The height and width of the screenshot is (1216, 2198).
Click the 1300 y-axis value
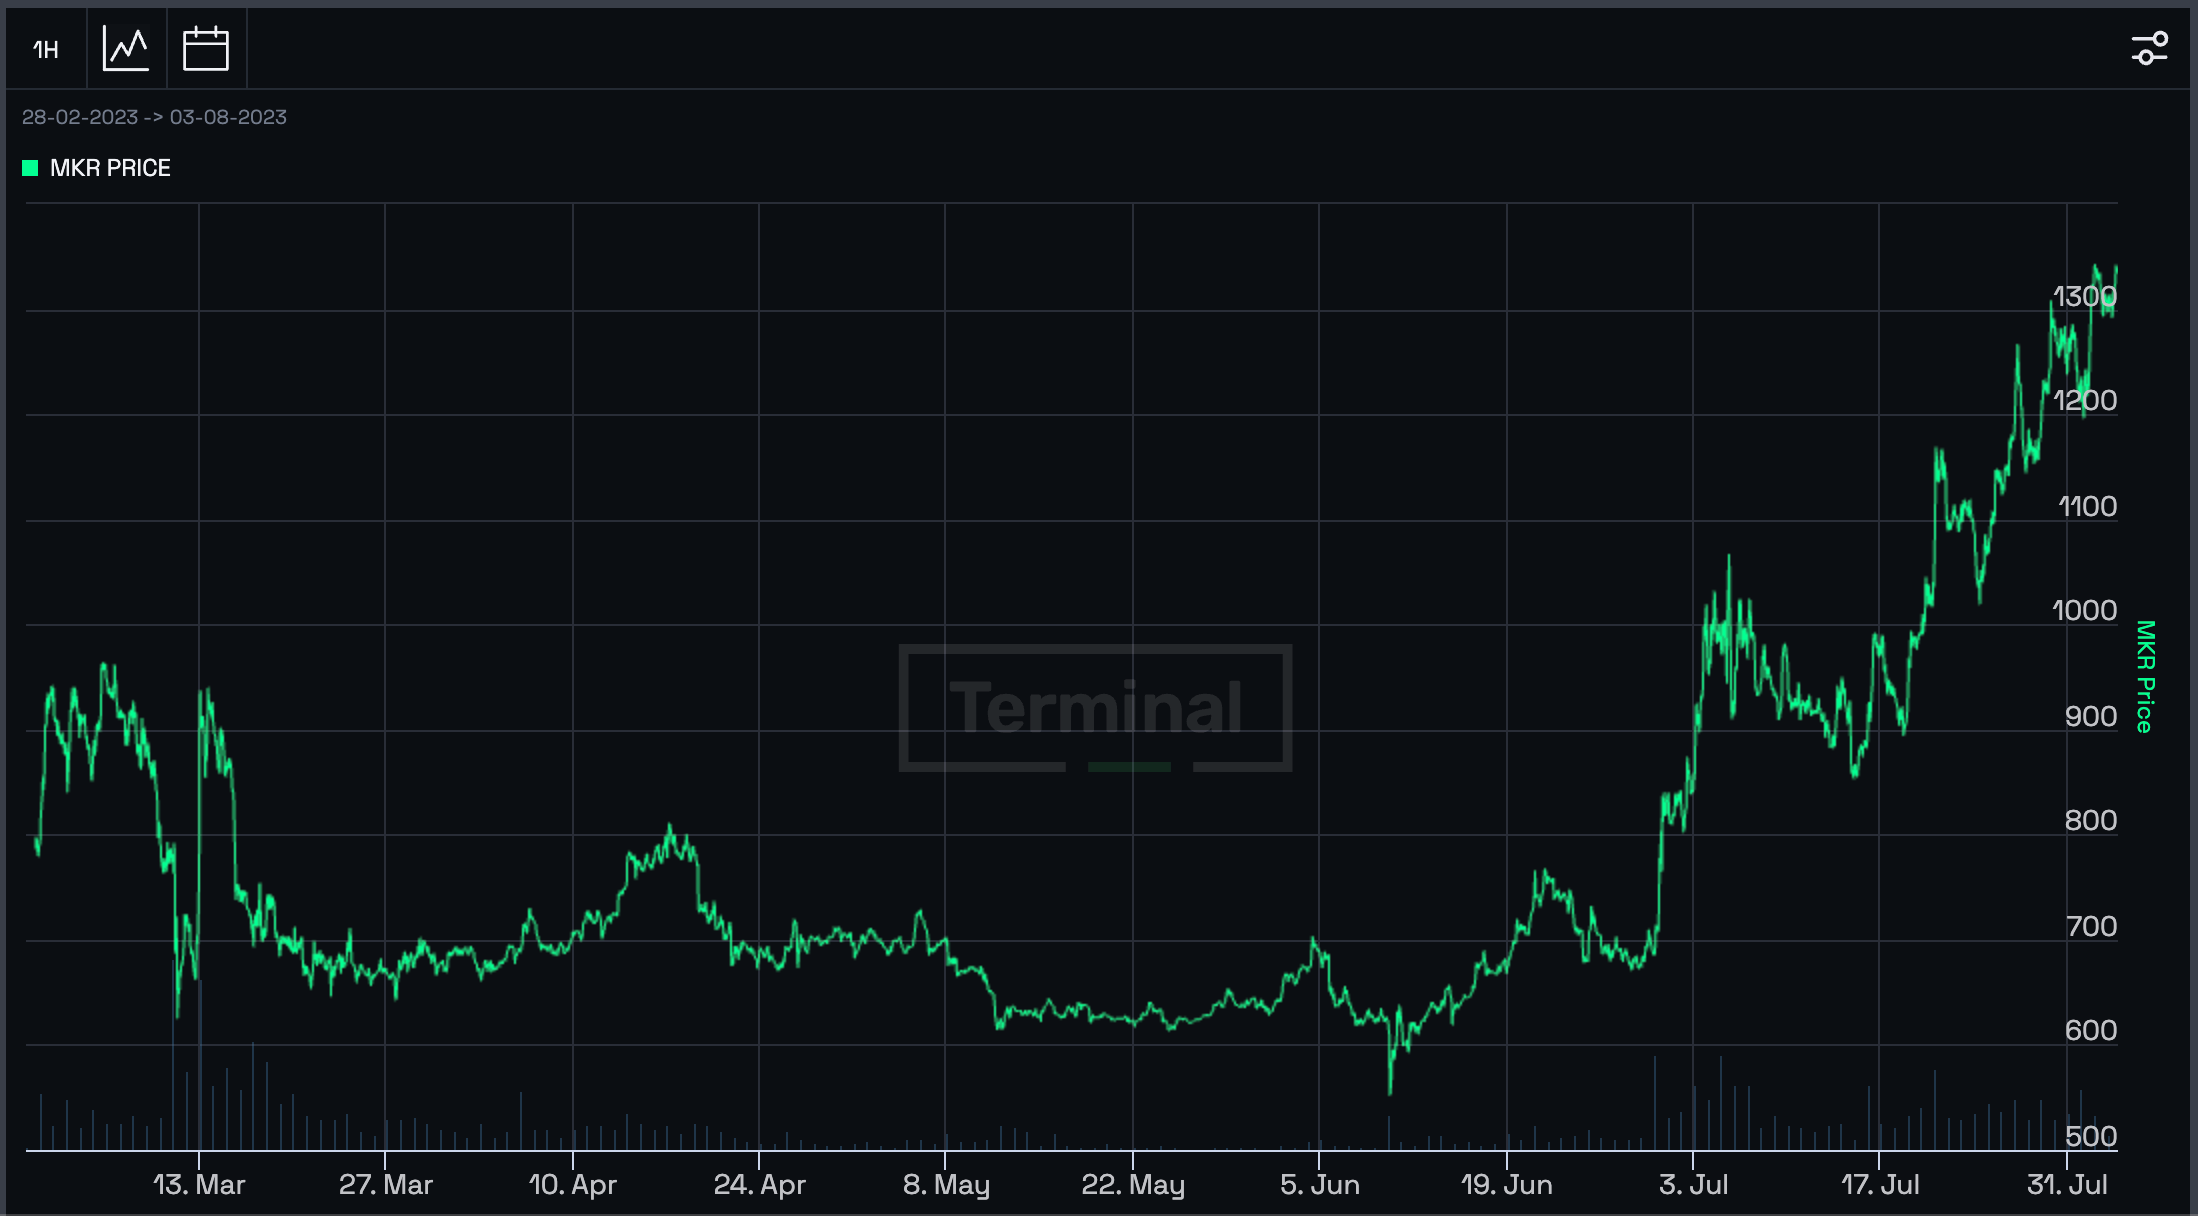click(2085, 297)
